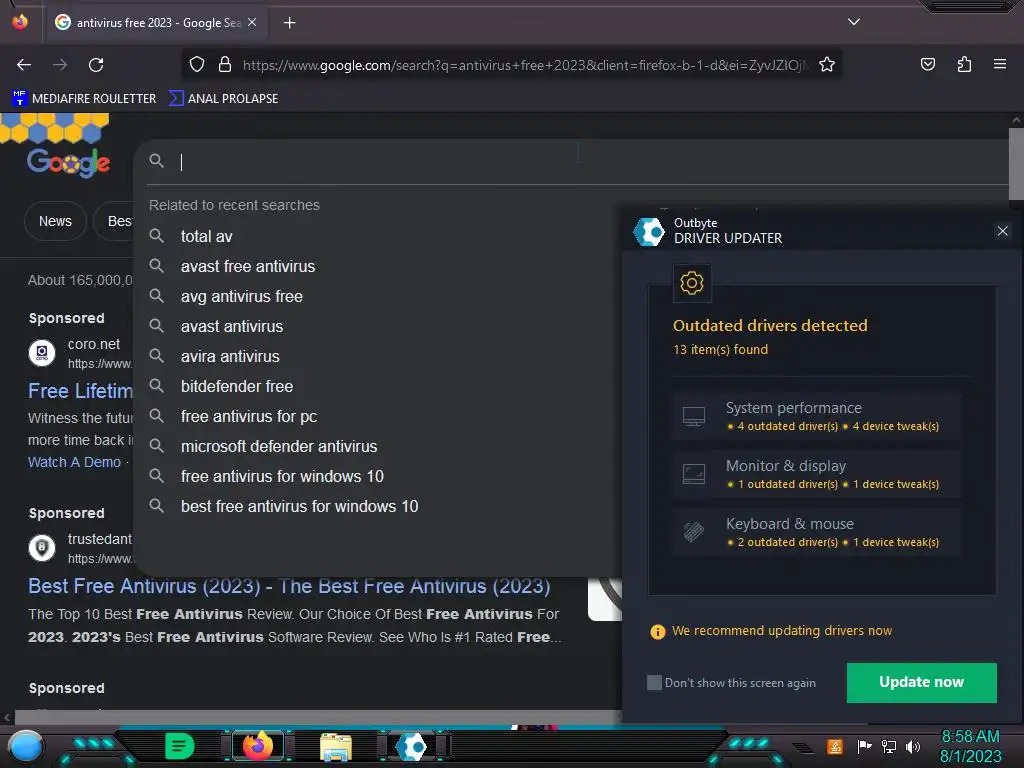Click the info icon beside the recommendation

point(658,632)
